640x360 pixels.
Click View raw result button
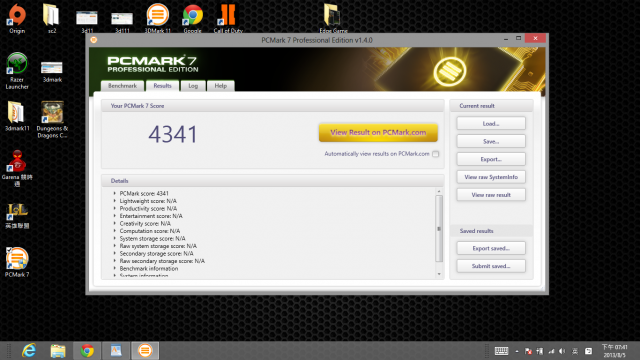tap(491, 195)
